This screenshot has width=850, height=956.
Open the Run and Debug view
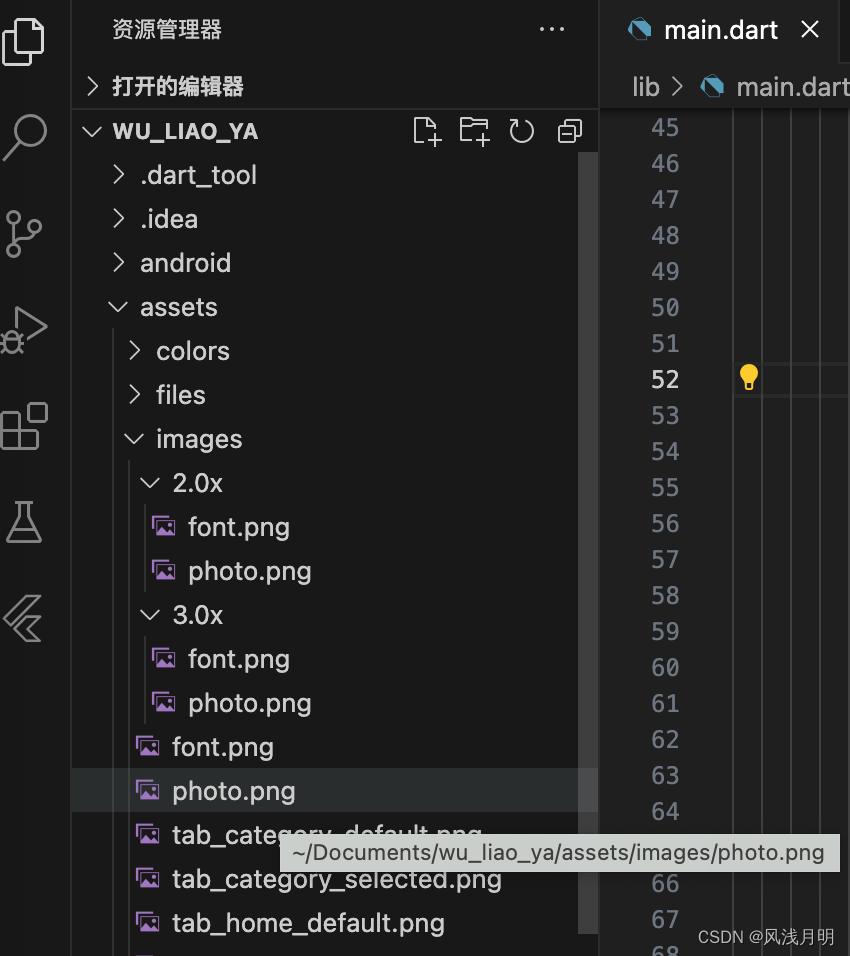[x=23, y=330]
